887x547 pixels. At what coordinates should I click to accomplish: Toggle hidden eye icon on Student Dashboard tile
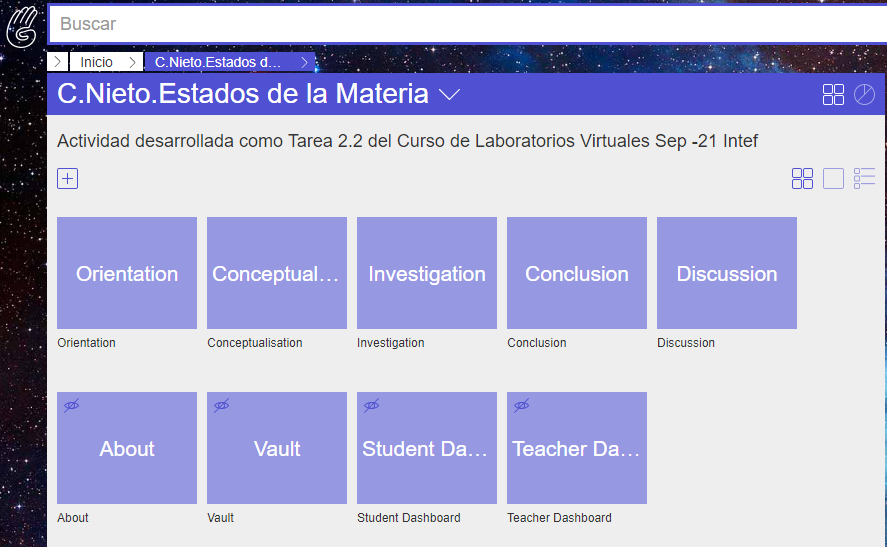(x=372, y=406)
